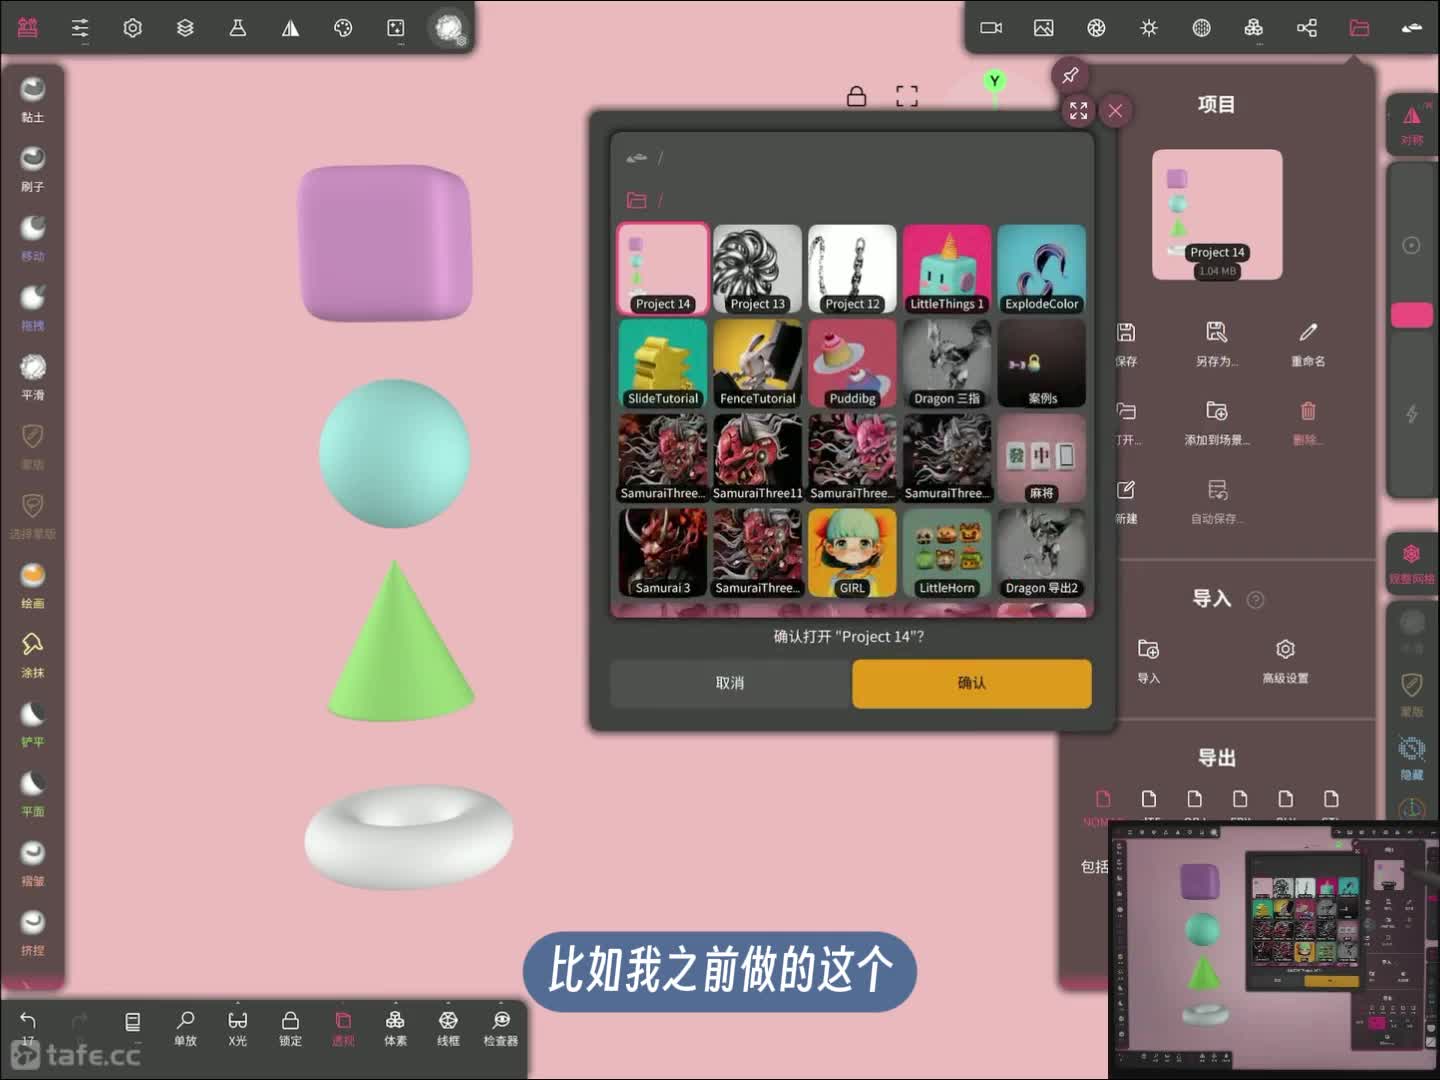1440x1080 pixels.
Task: Open the flask tools menu in top toolbar
Action: pyautogui.click(x=238, y=28)
